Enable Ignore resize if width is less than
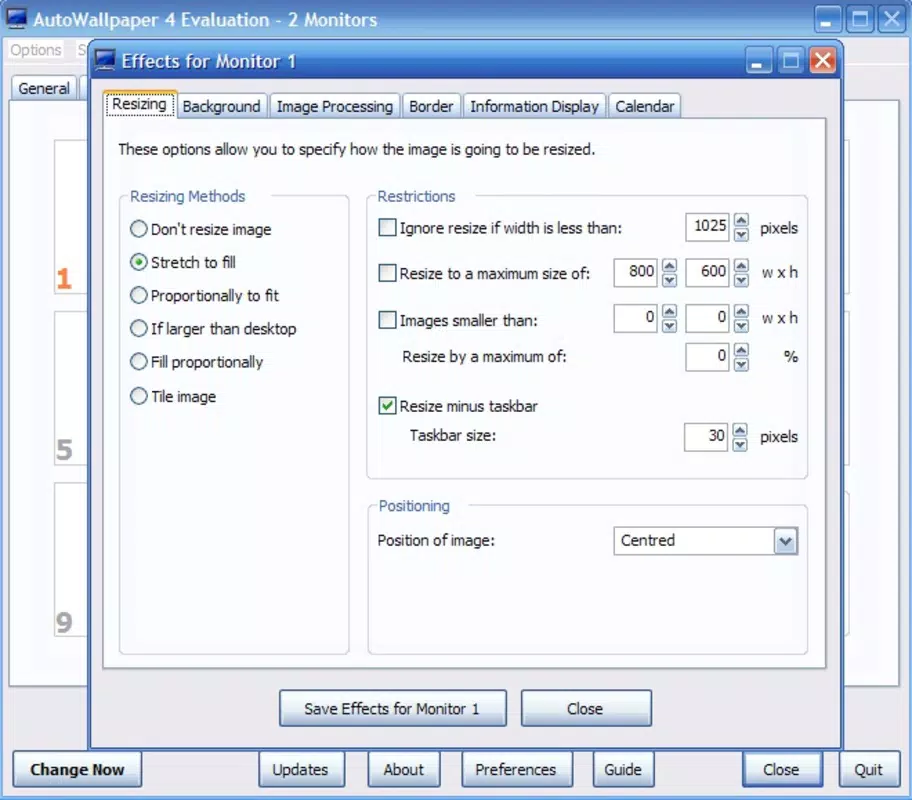This screenshot has width=912, height=800. click(387, 227)
